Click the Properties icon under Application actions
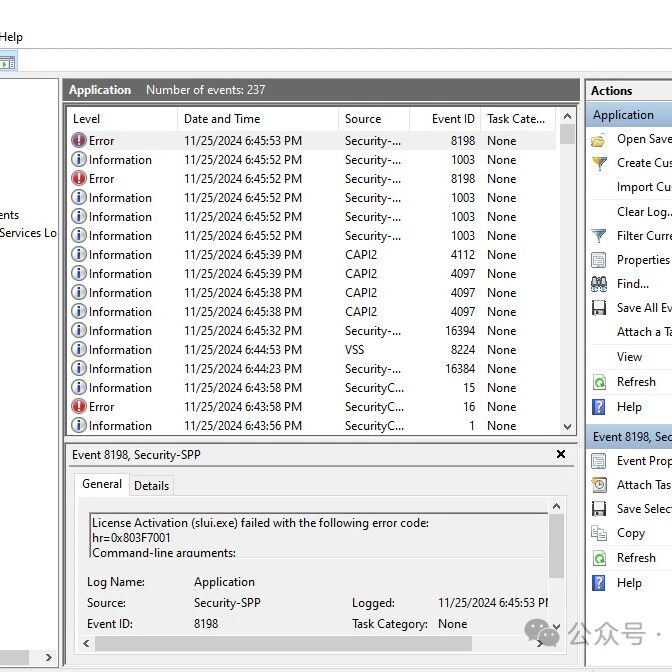The height and width of the screenshot is (672, 672). point(599,260)
